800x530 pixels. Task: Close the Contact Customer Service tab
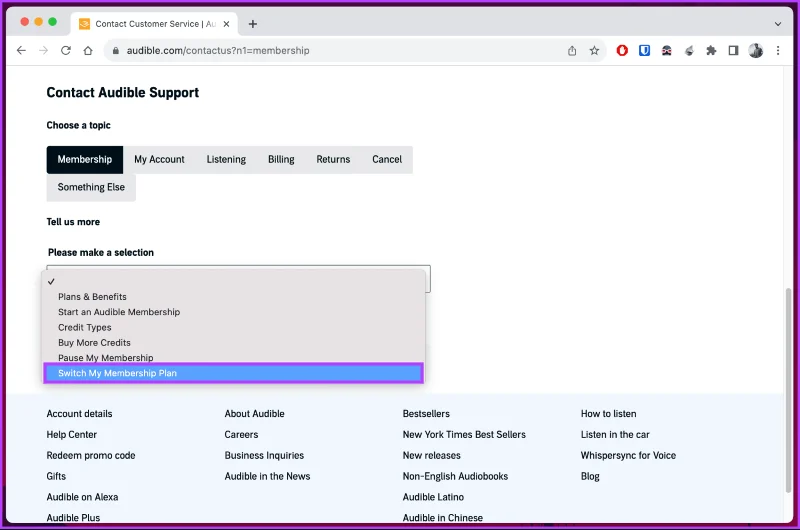[227, 24]
